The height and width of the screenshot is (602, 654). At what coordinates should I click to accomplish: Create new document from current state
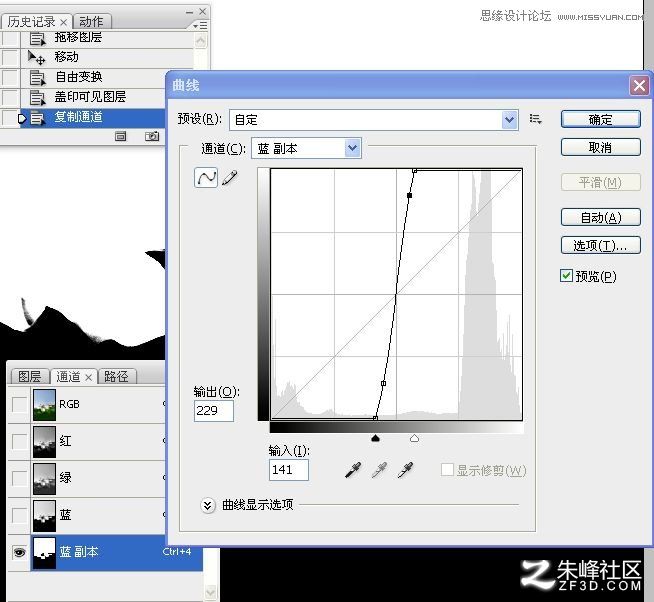pos(121,136)
